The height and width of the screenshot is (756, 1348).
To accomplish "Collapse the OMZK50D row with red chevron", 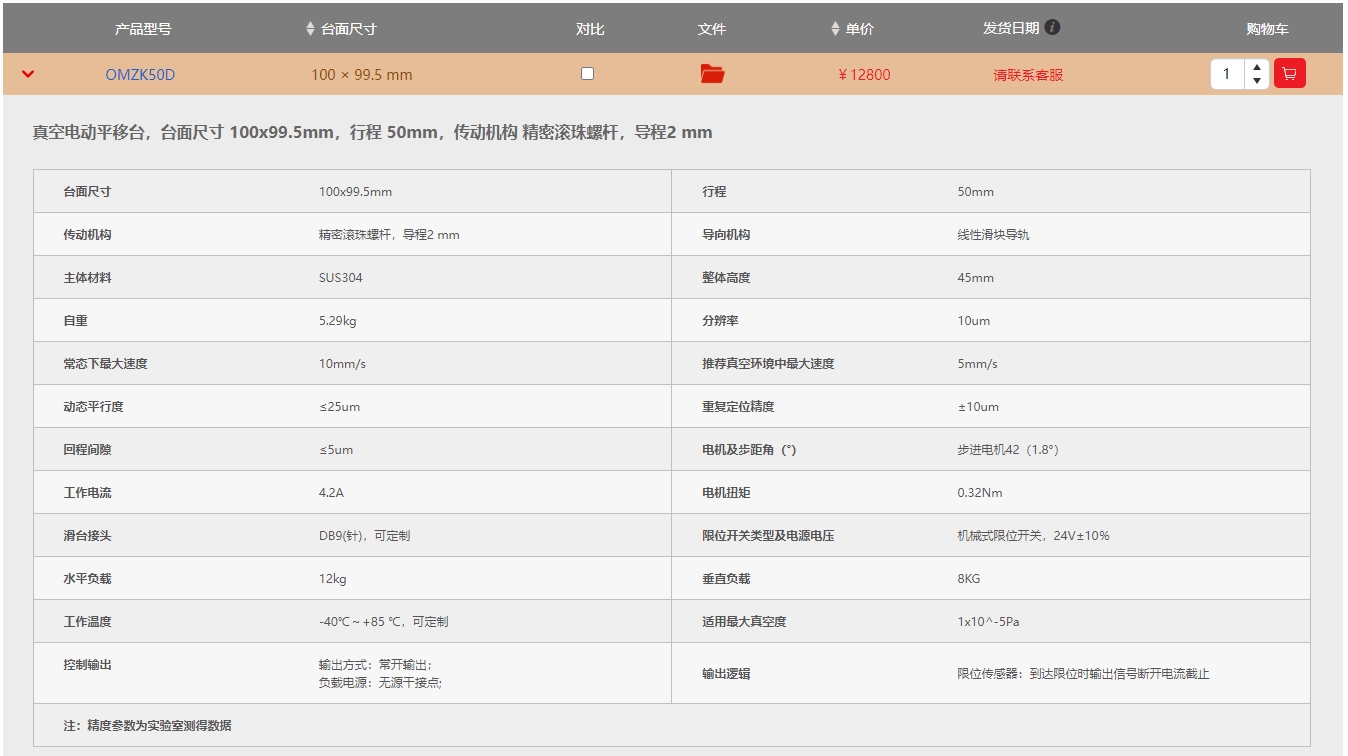I will 28,74.
